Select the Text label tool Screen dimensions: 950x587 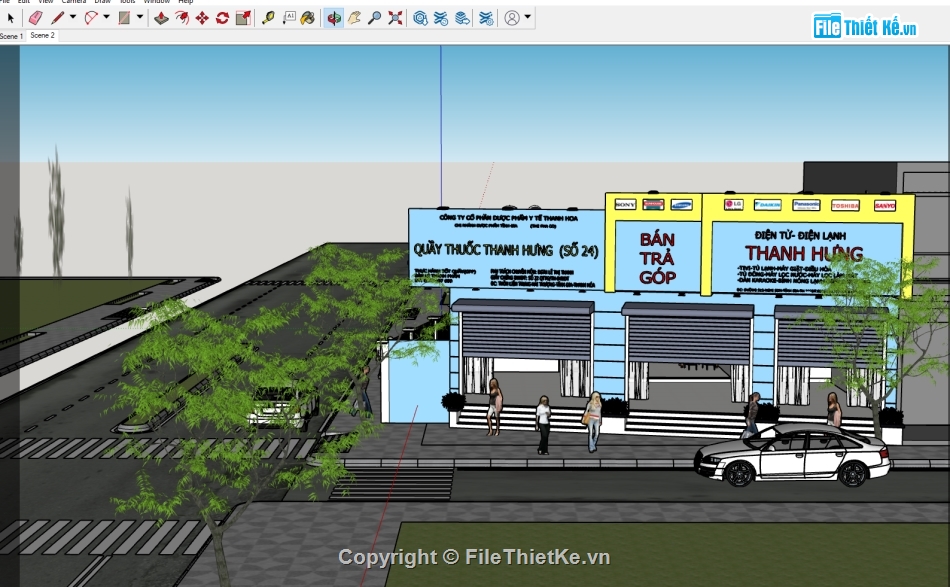pos(289,18)
